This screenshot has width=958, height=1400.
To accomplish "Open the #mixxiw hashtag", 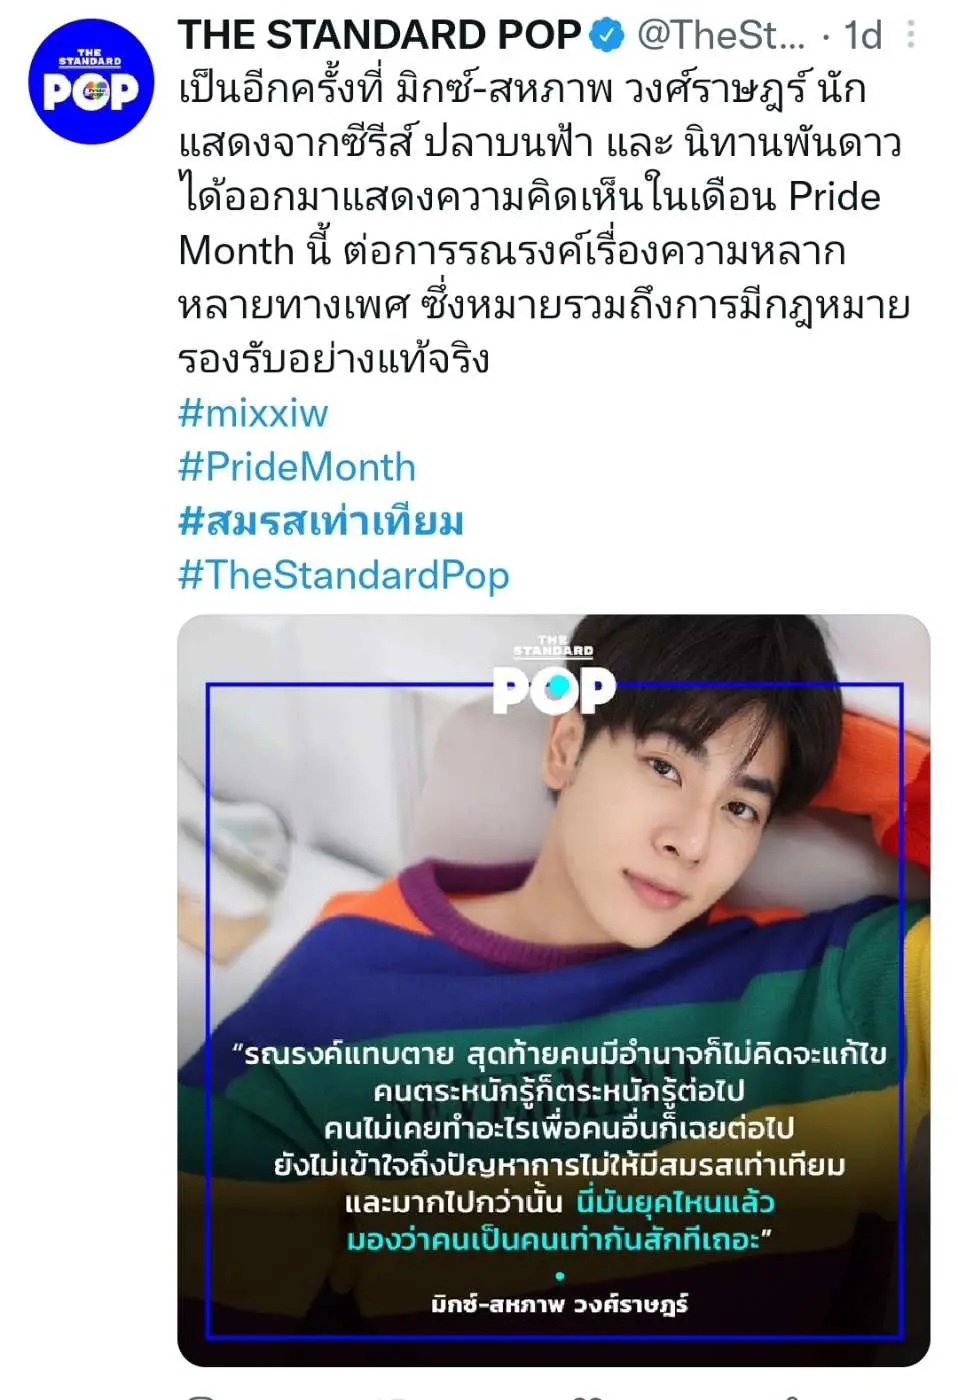I will point(253,413).
